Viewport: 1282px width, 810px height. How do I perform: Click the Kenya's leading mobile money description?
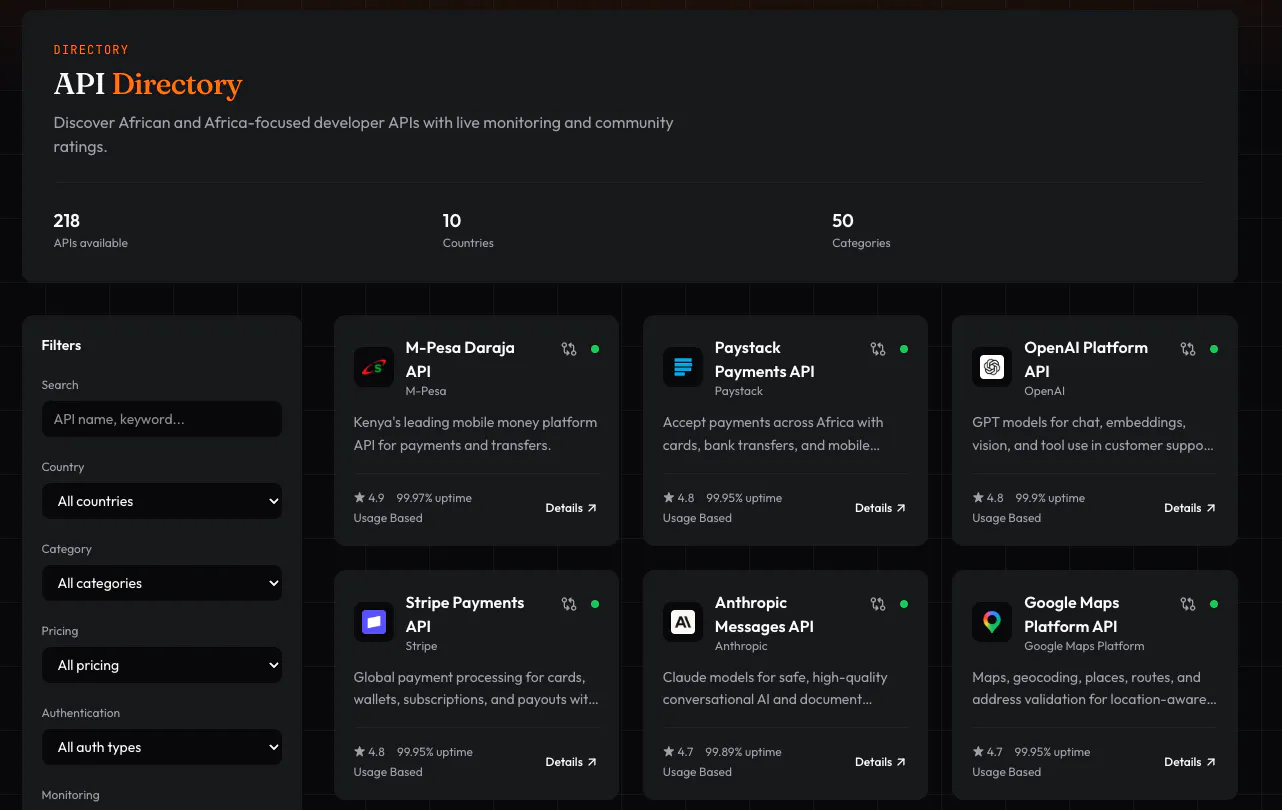[x=476, y=434]
